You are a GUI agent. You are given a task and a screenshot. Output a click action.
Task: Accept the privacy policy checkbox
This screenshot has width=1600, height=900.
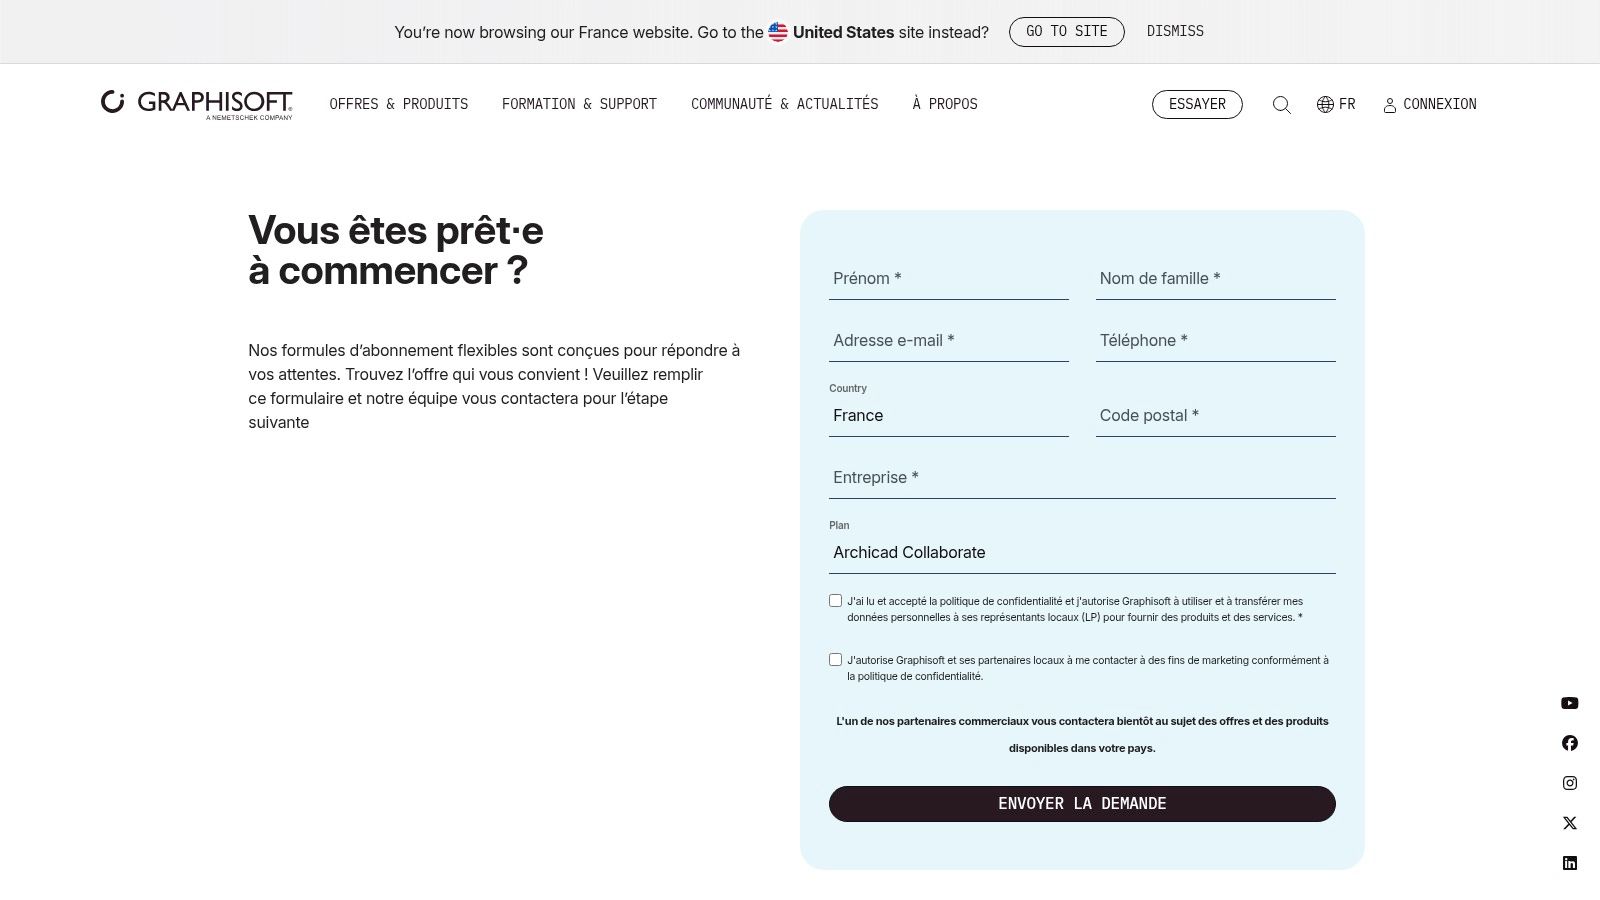point(836,601)
